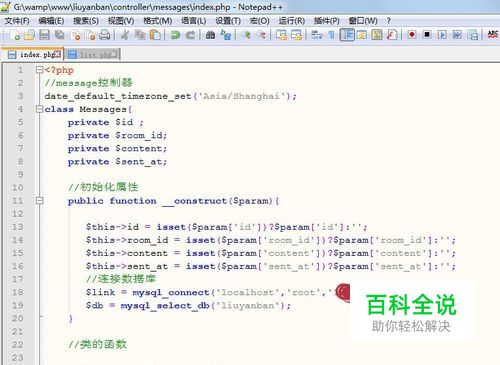Open the Function List panel icon
Viewport: 500px width, 365px height.
click(x=392, y=35)
